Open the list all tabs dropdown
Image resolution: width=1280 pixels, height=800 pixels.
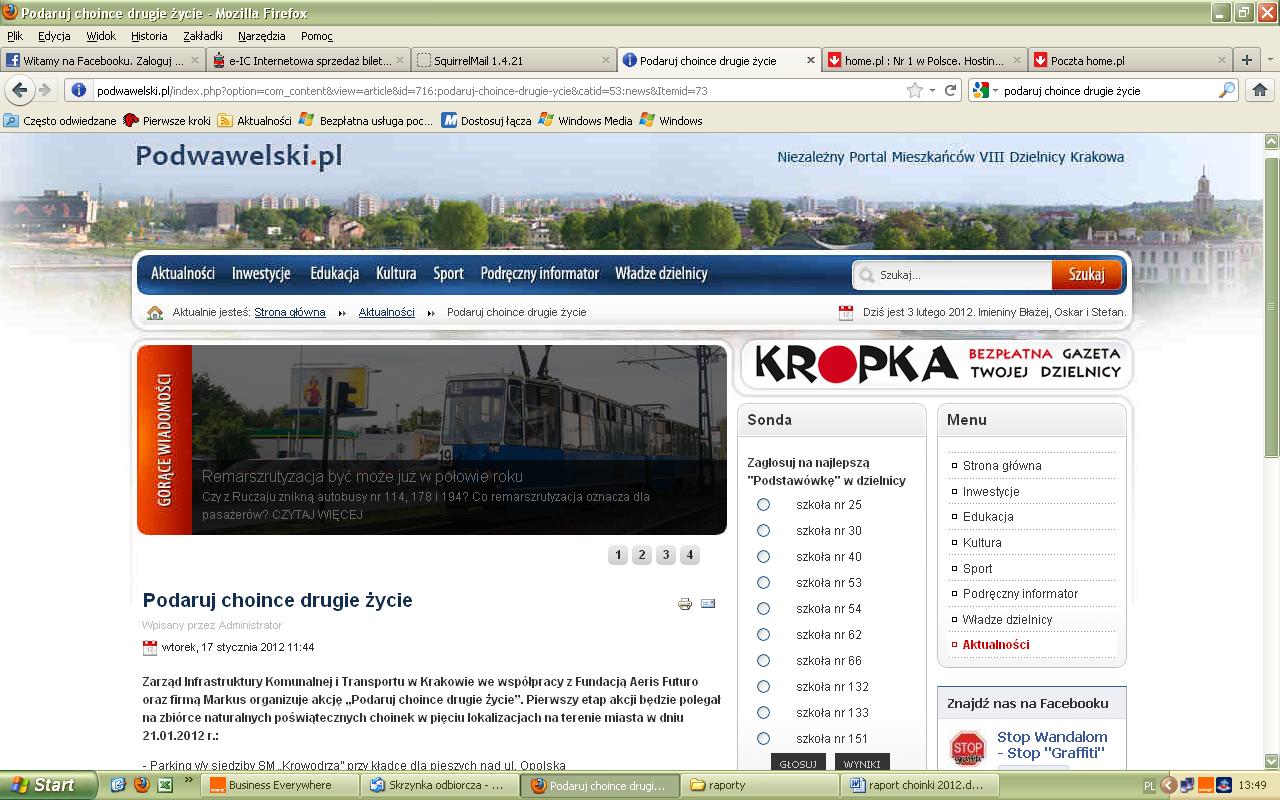pos(1270,60)
